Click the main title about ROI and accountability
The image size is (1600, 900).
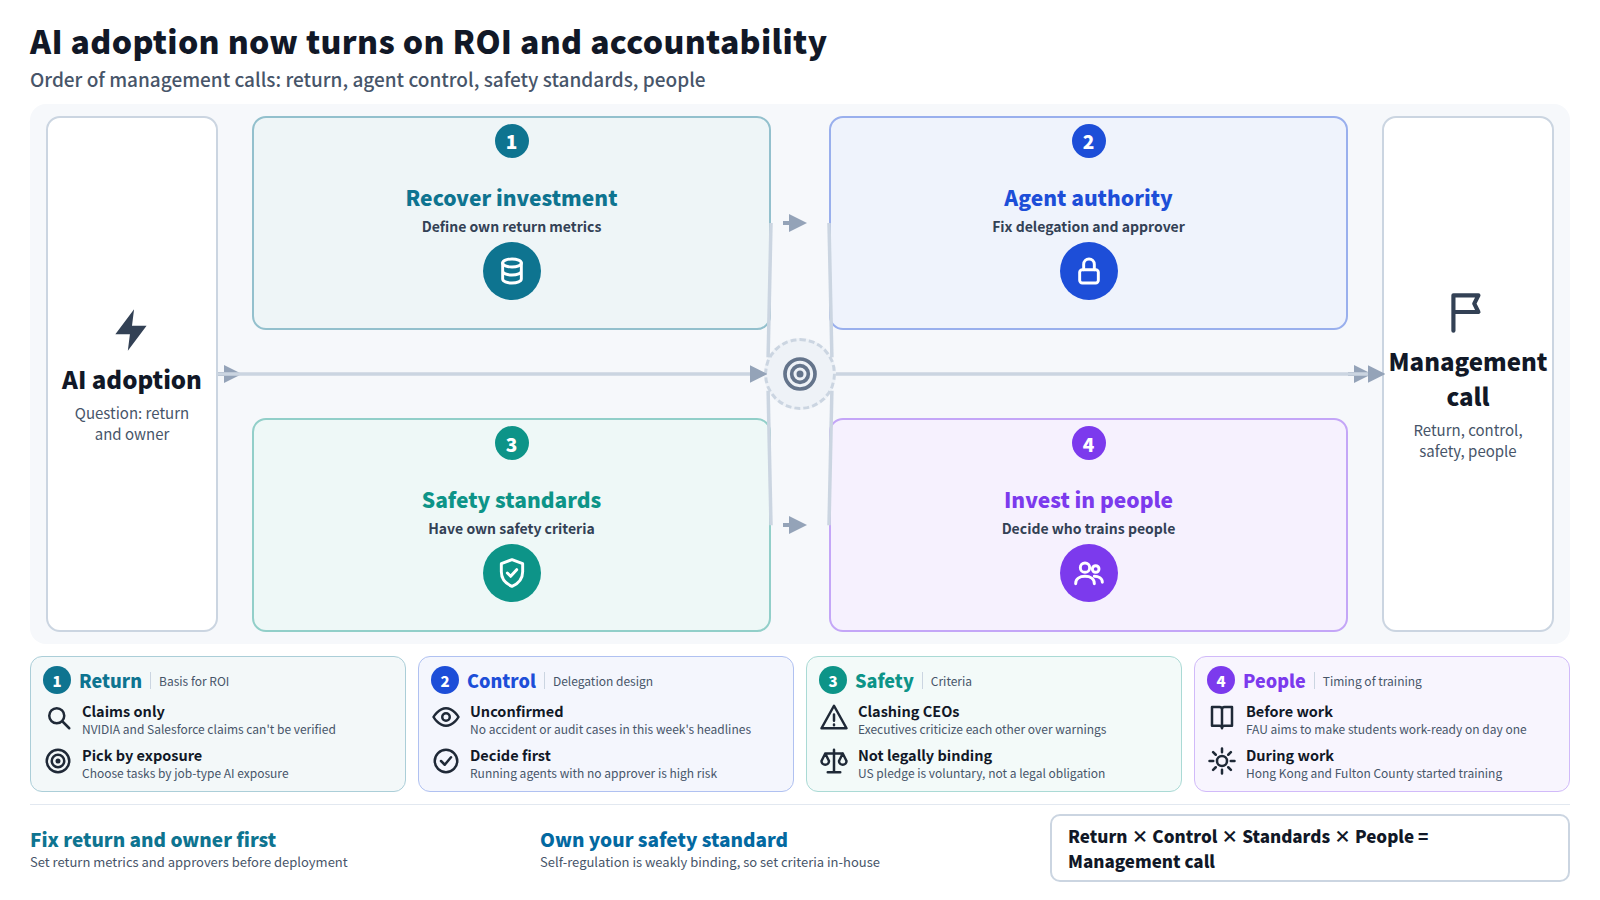428,42
